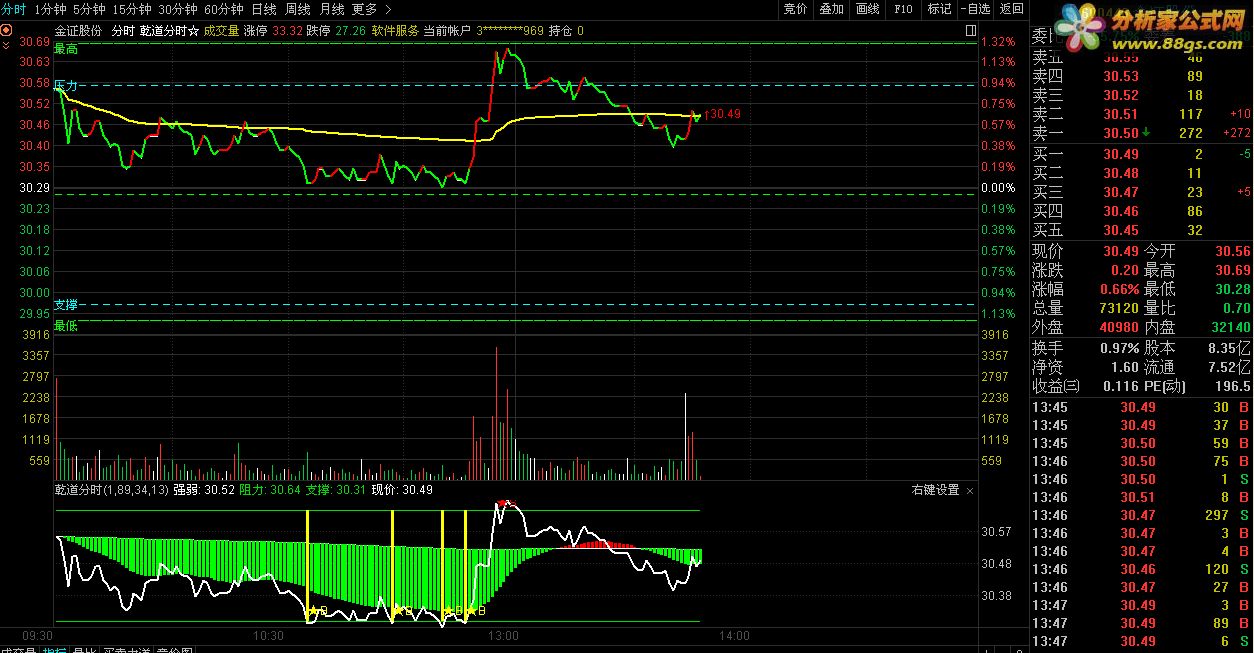1254x653 pixels.
Task: Select the 卖一 ask row at 30.50
Action: click(1141, 133)
